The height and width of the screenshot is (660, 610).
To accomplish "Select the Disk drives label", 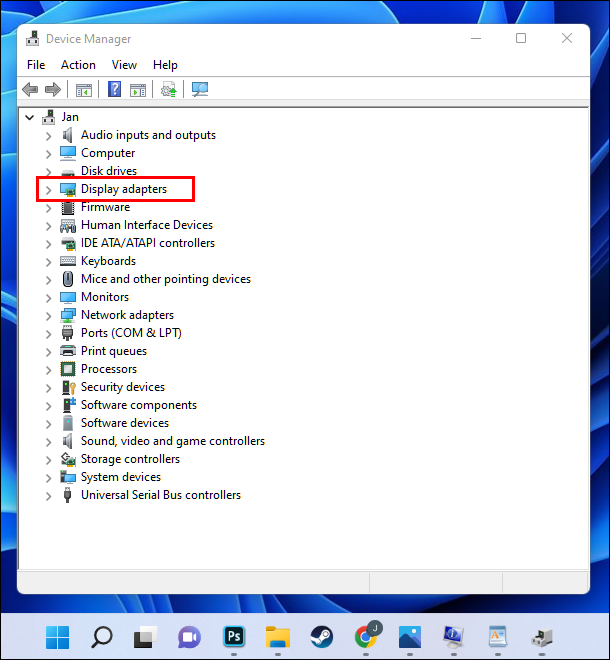I will (109, 171).
